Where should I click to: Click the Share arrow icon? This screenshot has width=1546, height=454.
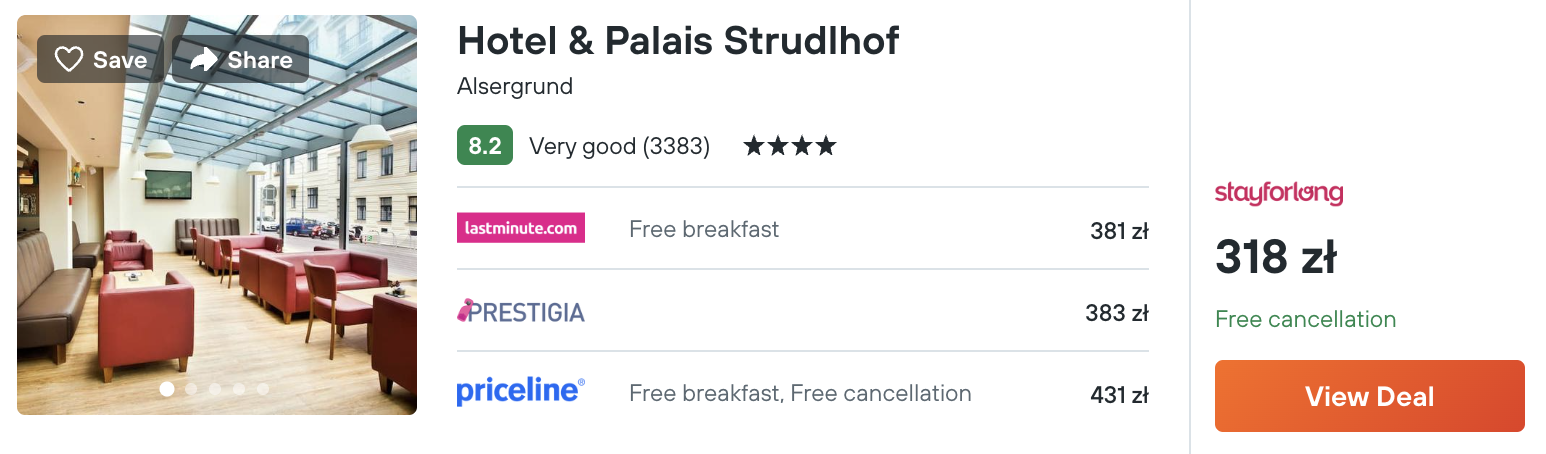click(204, 60)
